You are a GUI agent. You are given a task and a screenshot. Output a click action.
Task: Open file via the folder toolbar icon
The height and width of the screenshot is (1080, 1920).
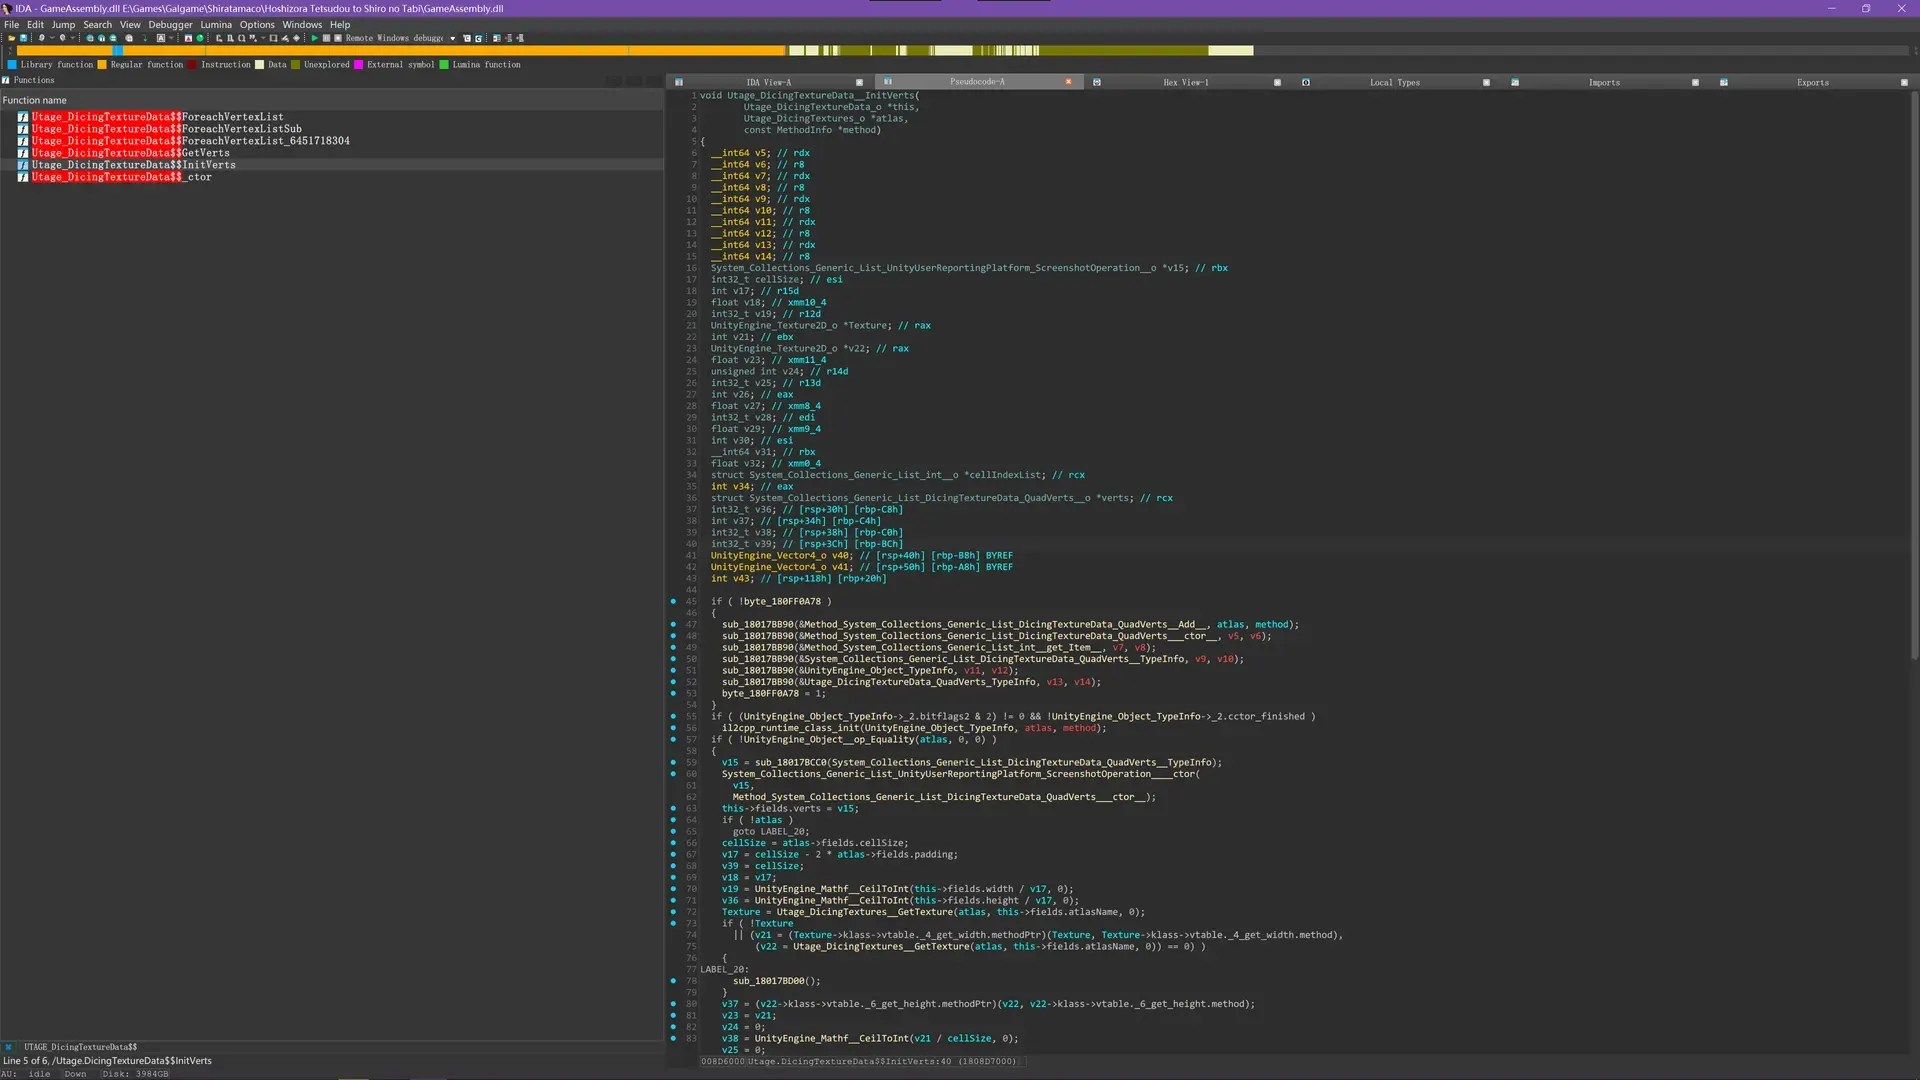pos(12,38)
